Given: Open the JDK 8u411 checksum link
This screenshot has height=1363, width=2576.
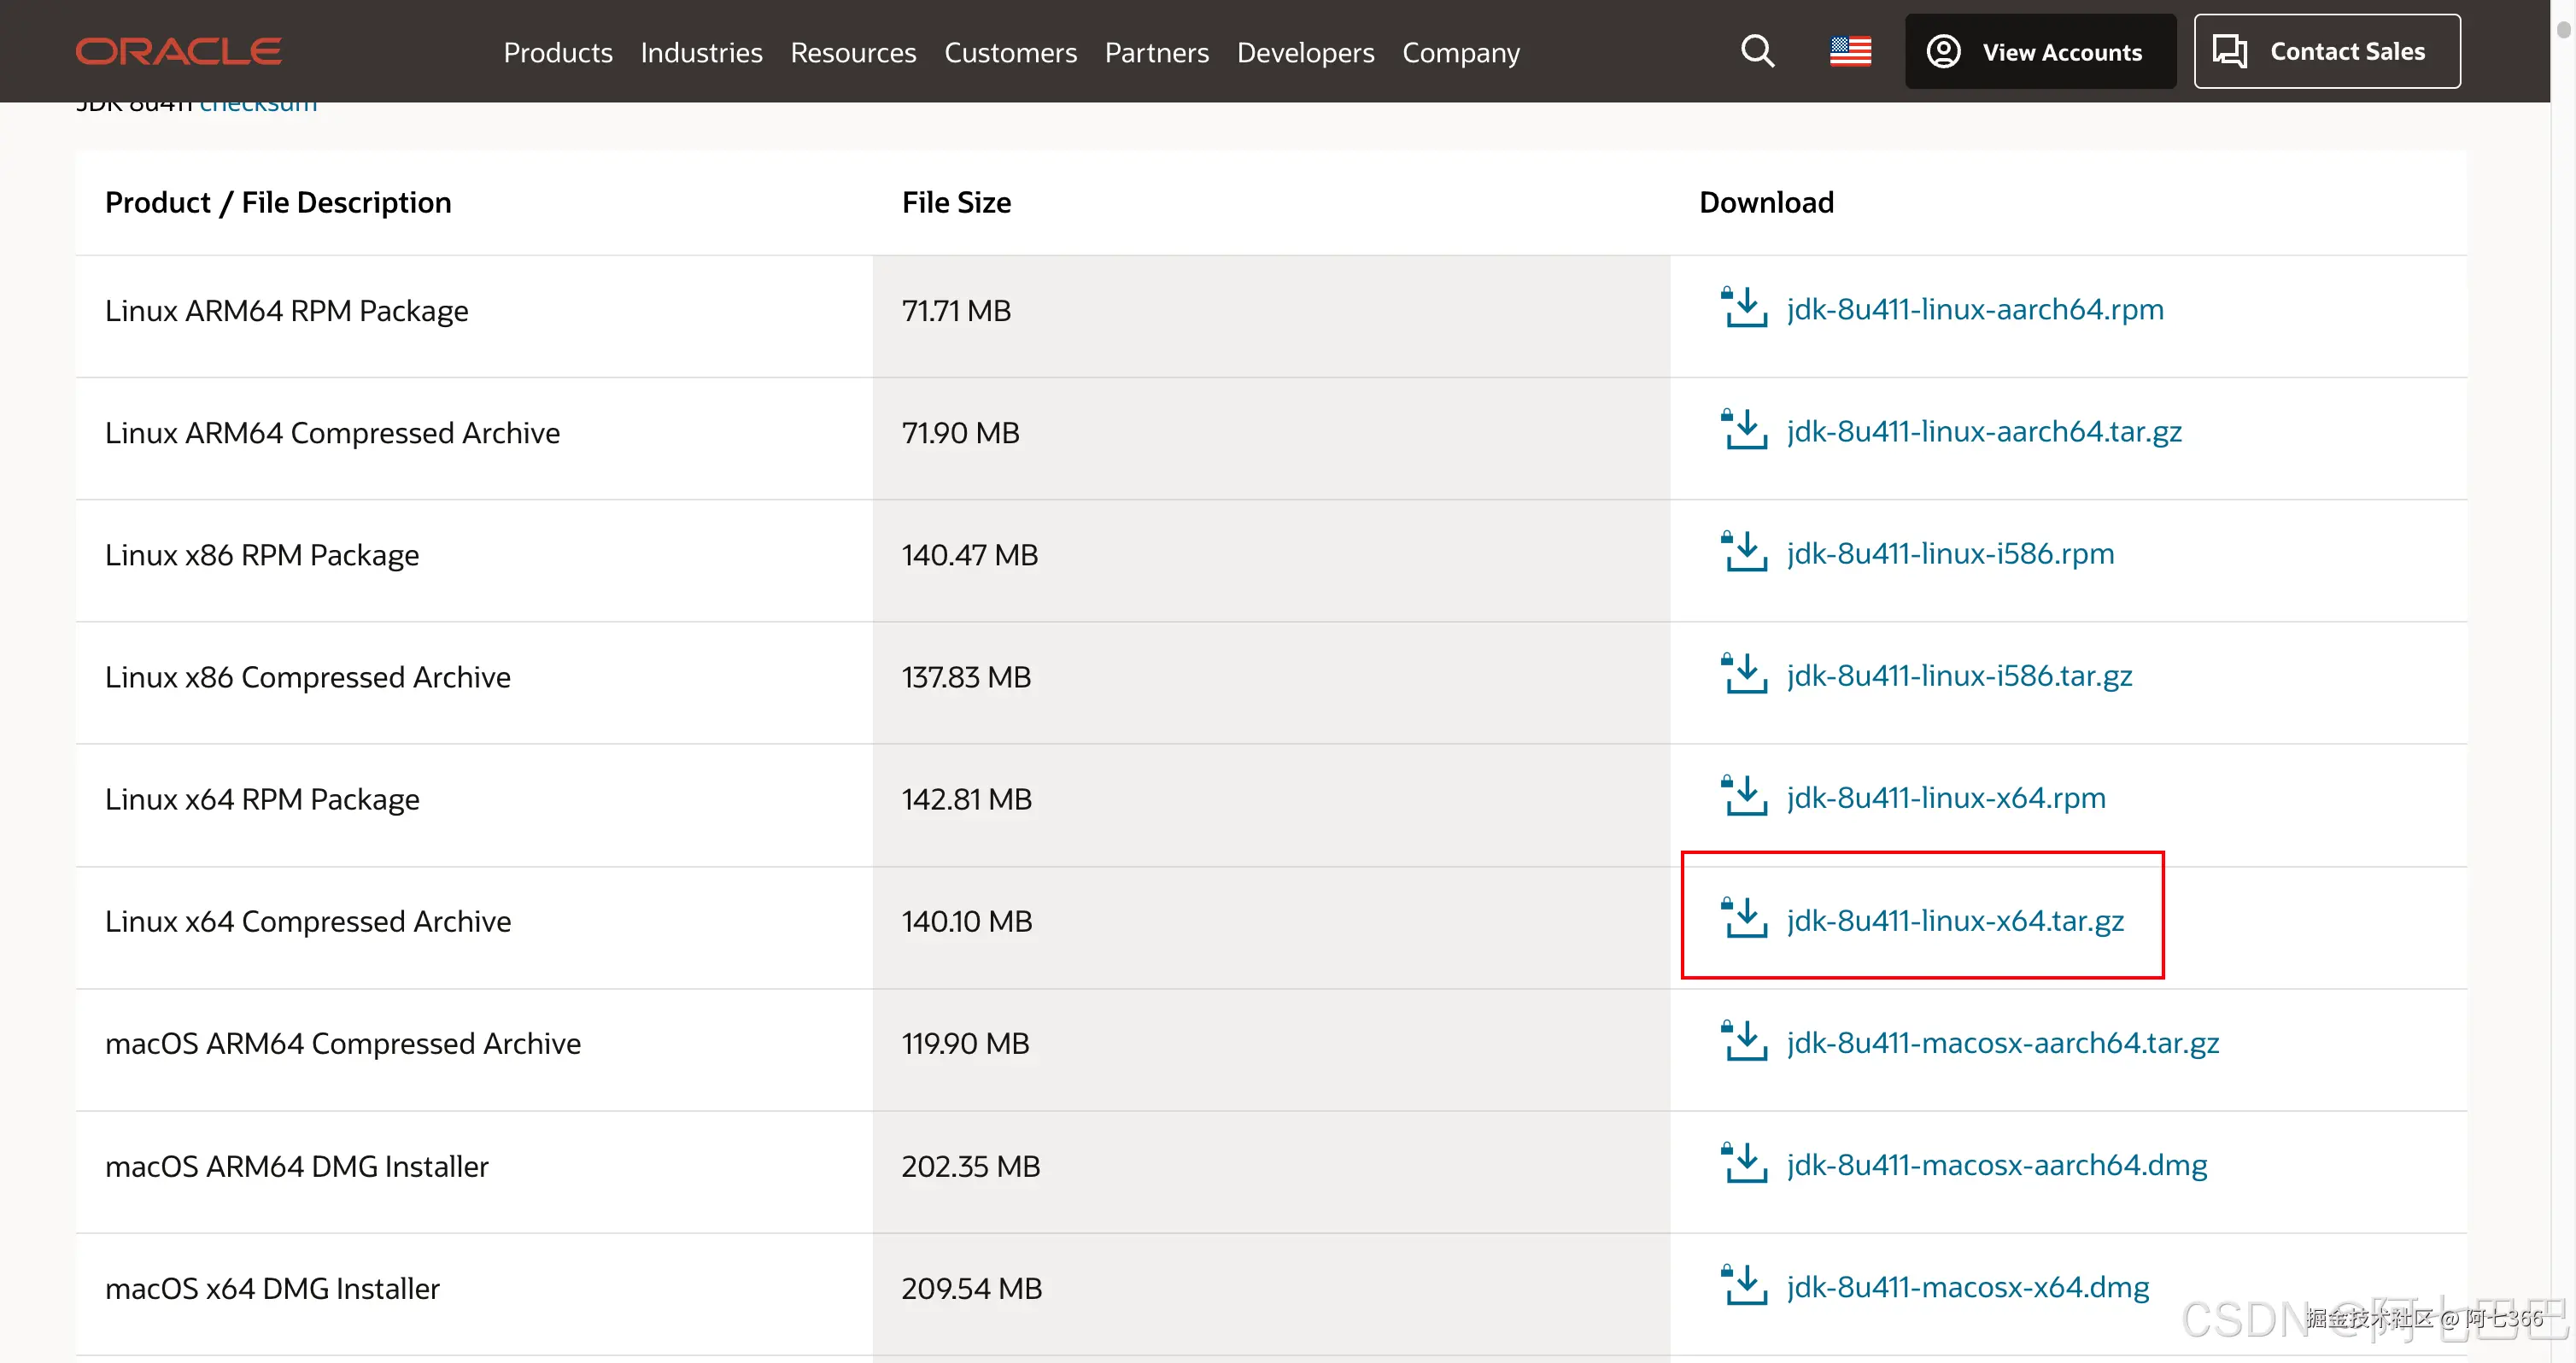Looking at the screenshot, I should coord(258,106).
